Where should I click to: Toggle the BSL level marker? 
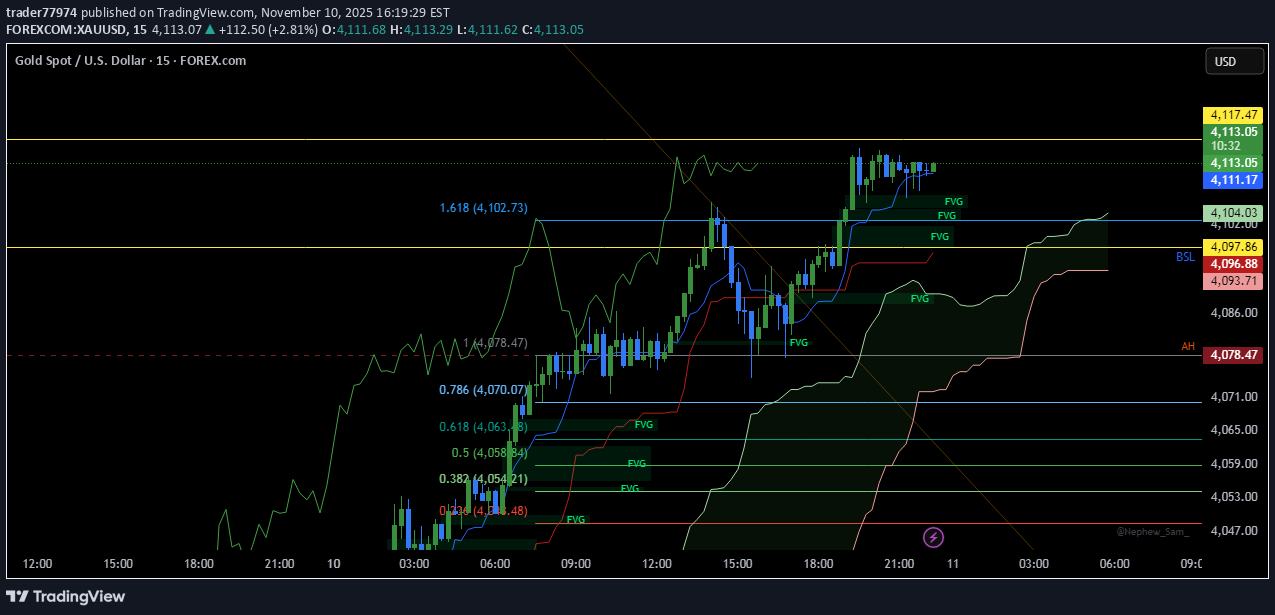click(1184, 256)
